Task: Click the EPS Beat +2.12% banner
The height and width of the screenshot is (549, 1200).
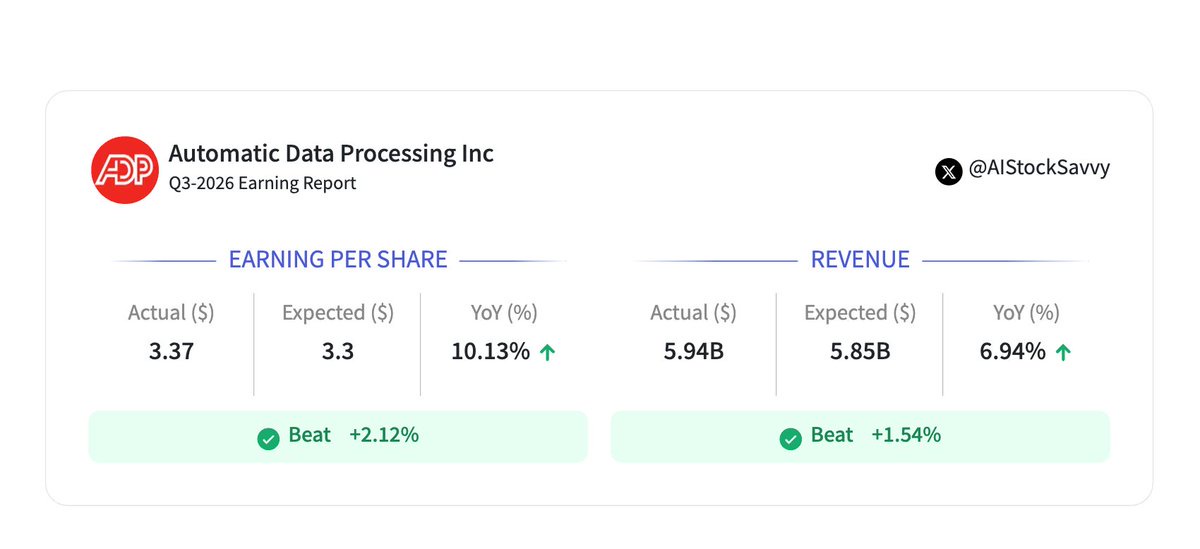Action: point(338,436)
